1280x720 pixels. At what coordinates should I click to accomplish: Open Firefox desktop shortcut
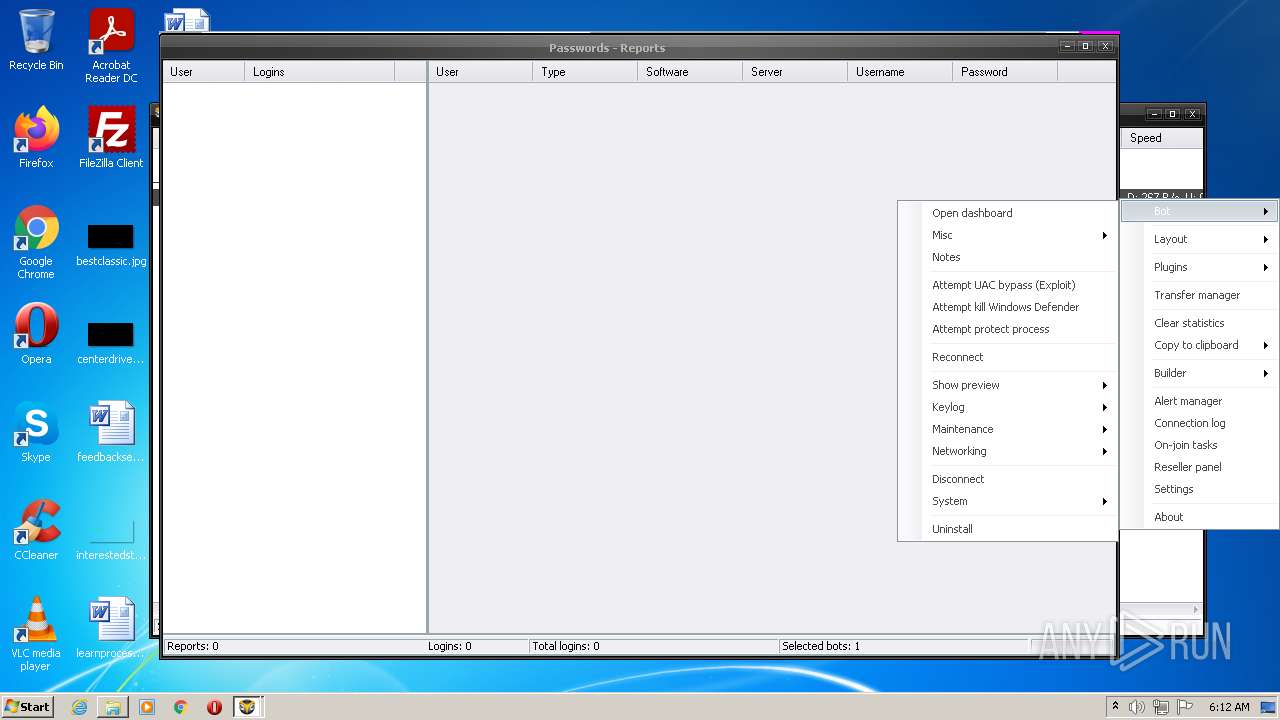pos(36,138)
